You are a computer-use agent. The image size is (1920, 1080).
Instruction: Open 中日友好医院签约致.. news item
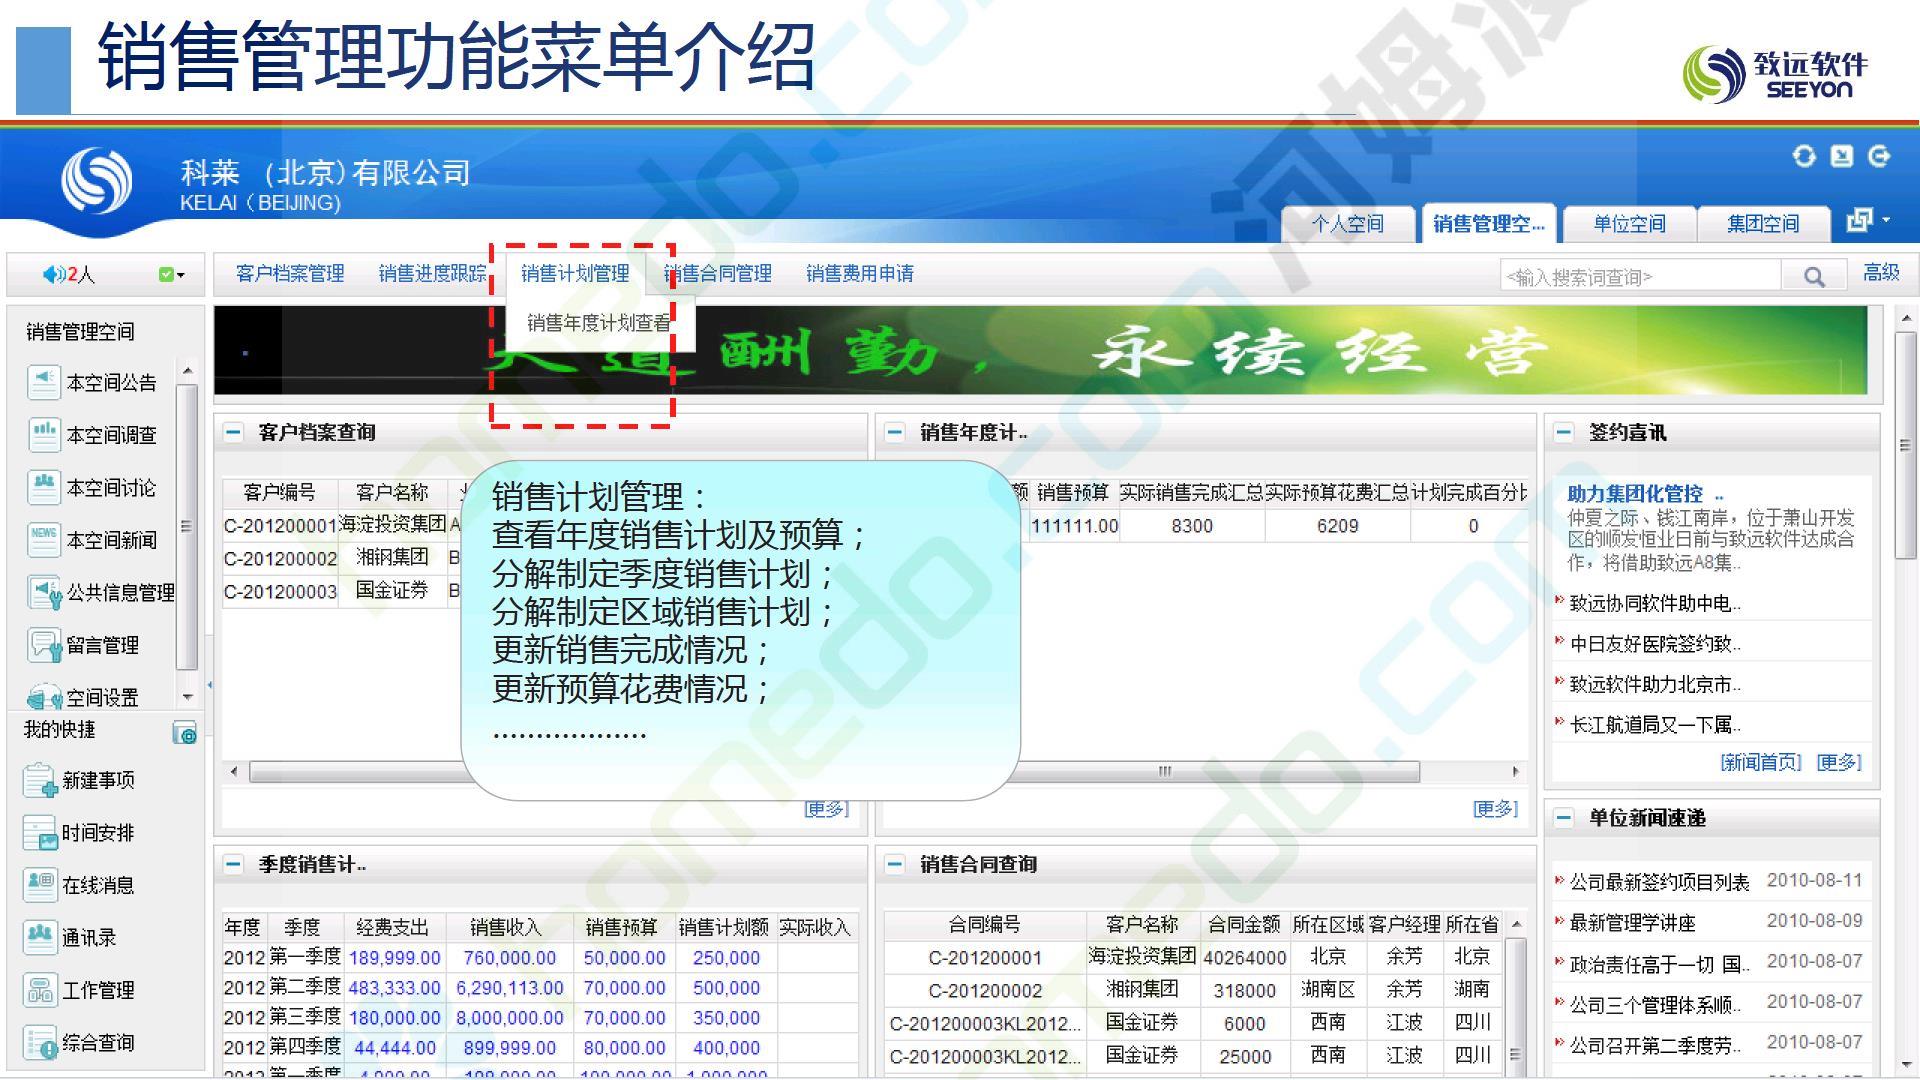click(x=1655, y=644)
